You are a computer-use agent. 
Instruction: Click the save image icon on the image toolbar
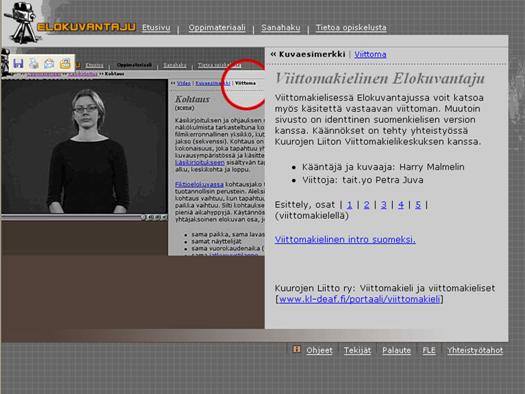pyautogui.click(x=18, y=63)
